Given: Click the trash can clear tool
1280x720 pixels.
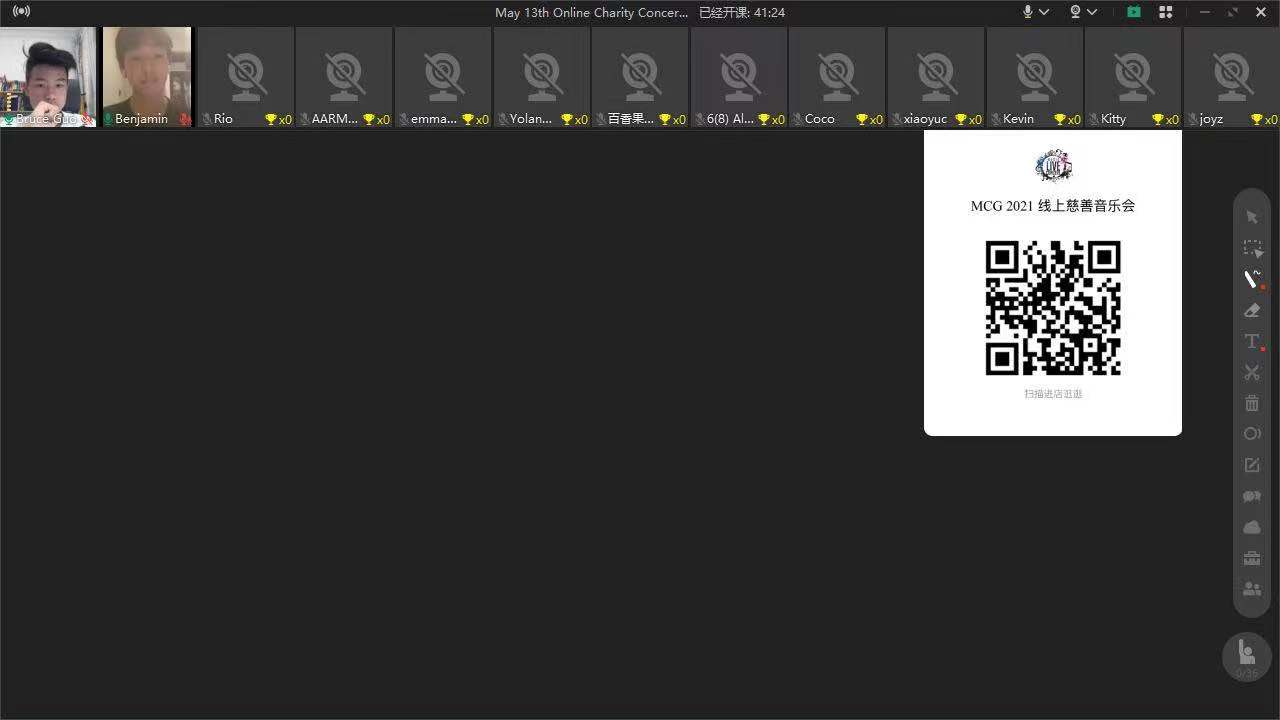Looking at the screenshot, I should [1252, 403].
